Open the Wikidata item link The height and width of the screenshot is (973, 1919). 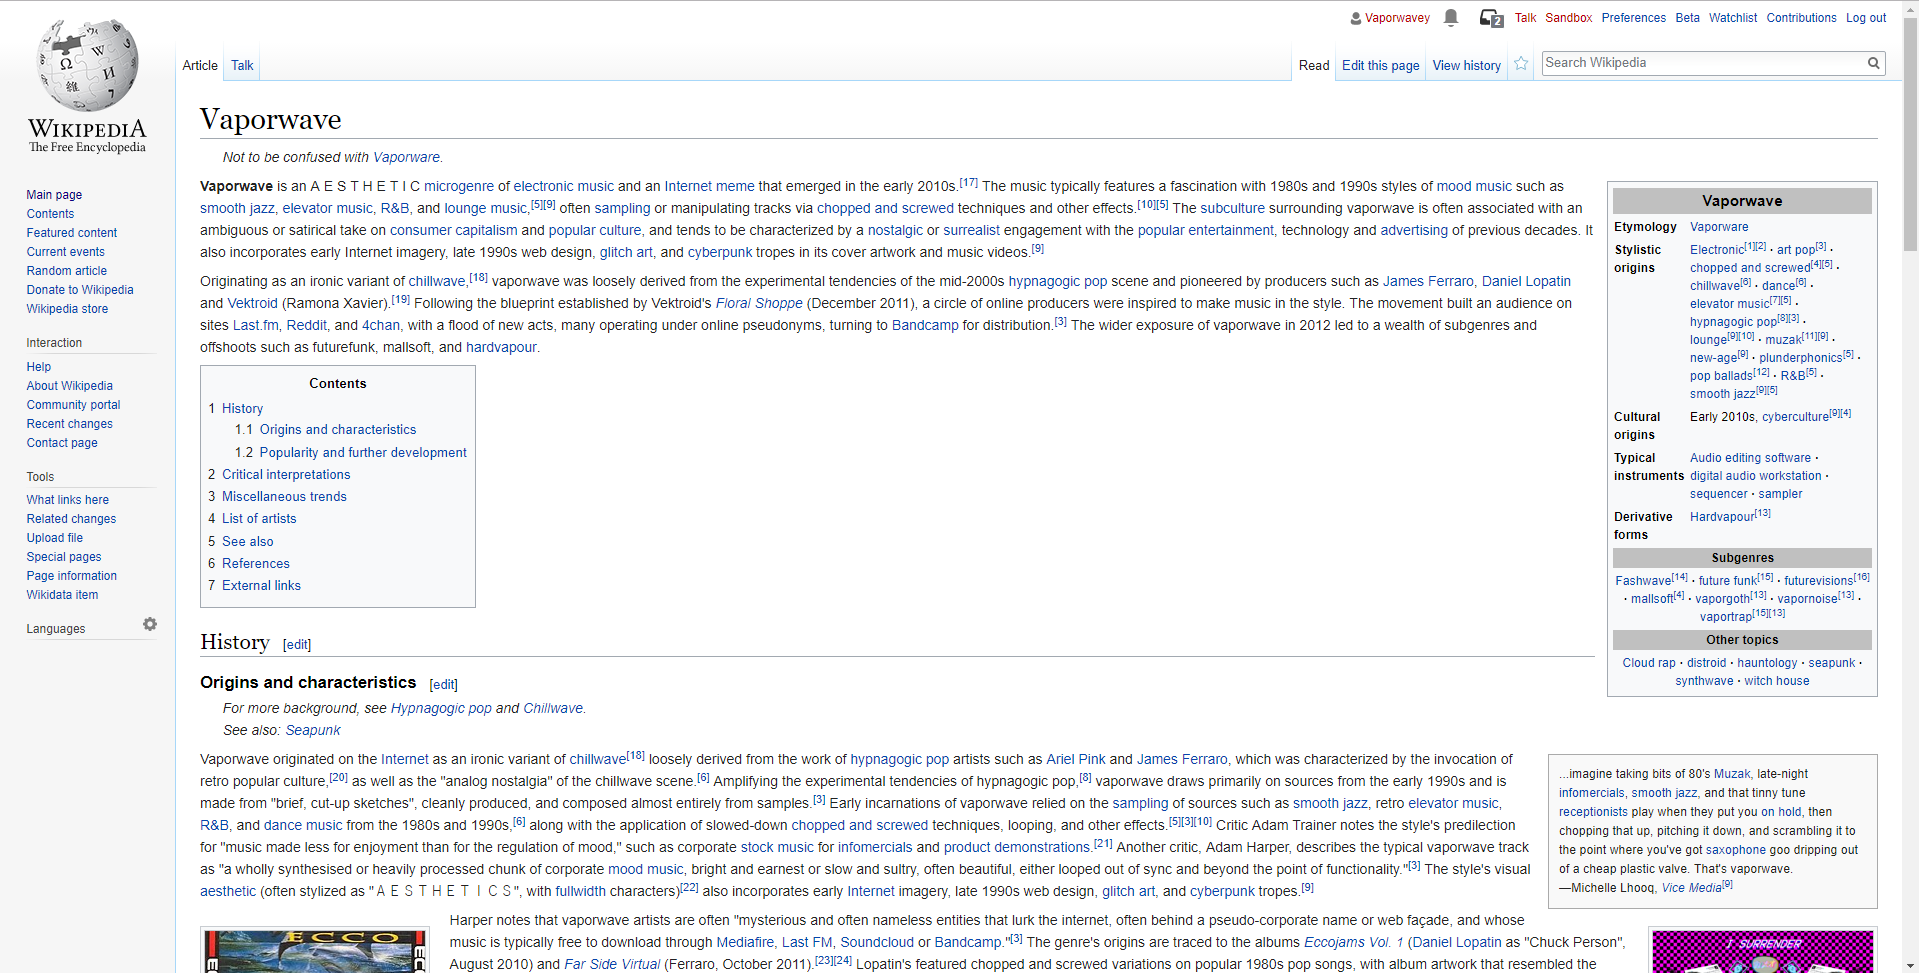pyautogui.click(x=62, y=595)
